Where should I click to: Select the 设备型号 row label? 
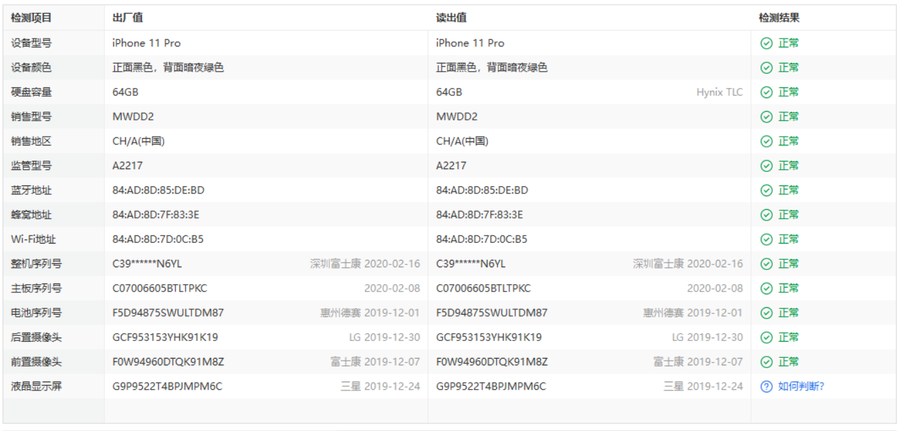click(x=31, y=43)
